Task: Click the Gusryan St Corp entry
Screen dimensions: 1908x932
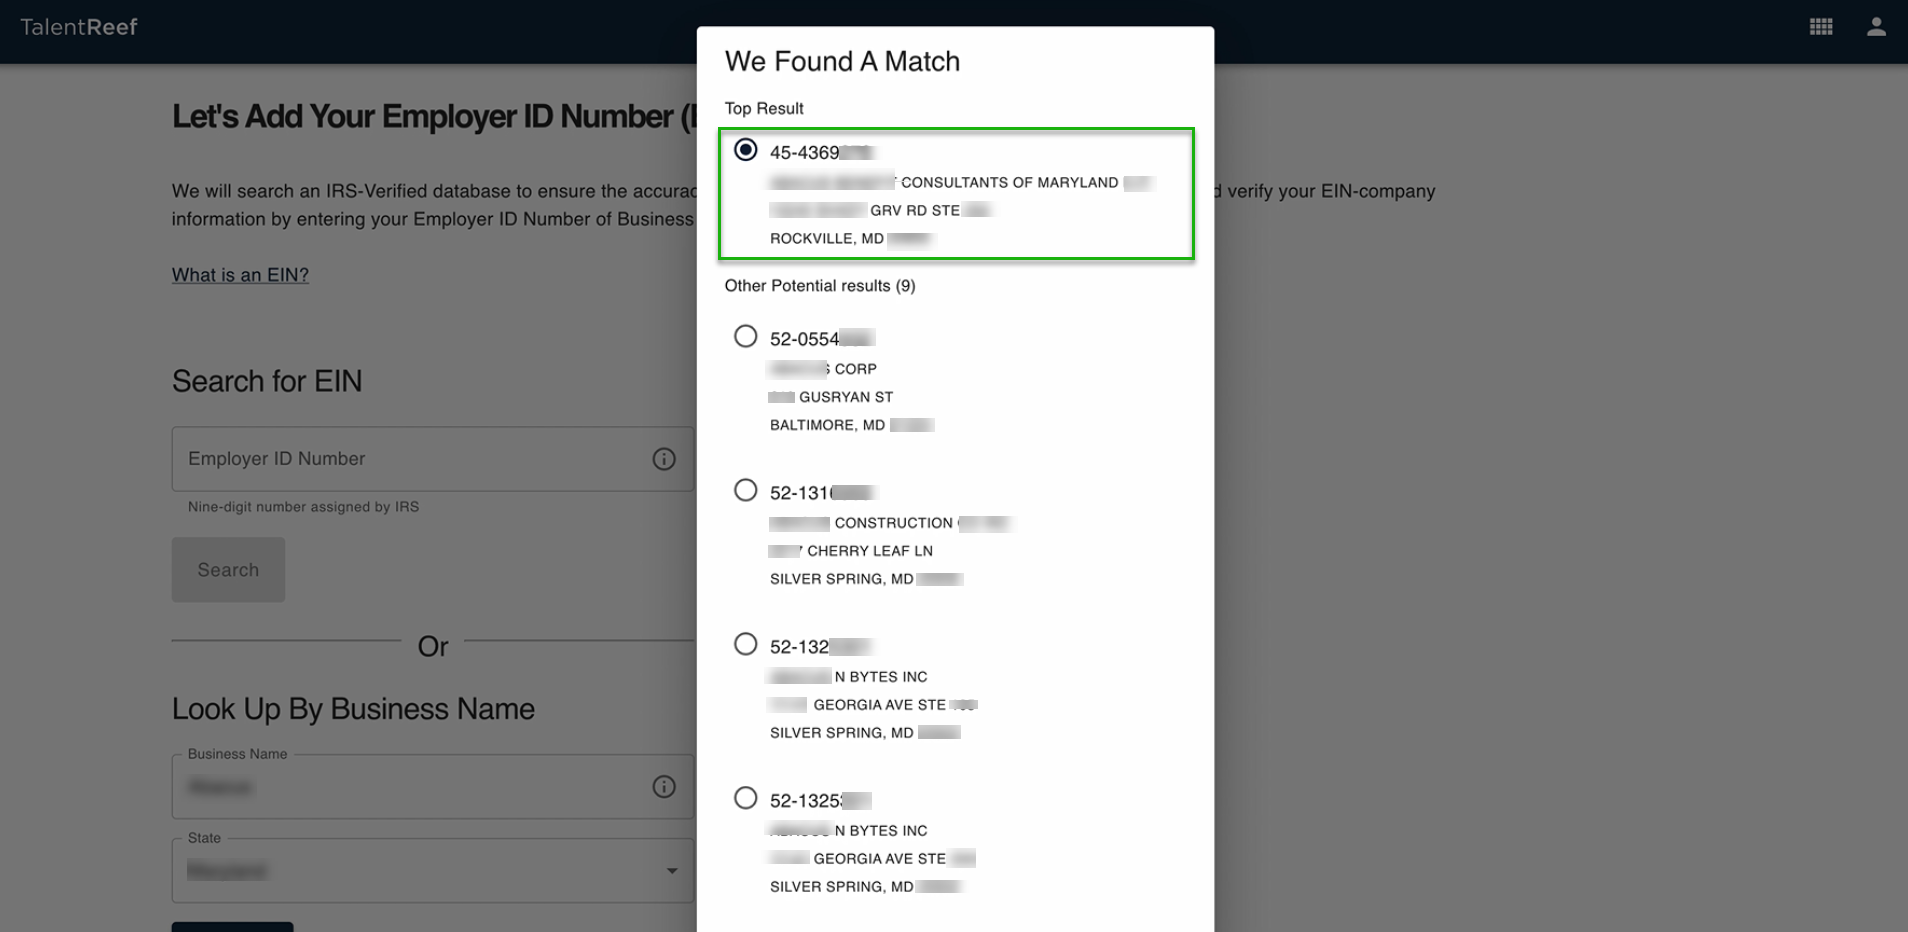Action: (x=845, y=397)
